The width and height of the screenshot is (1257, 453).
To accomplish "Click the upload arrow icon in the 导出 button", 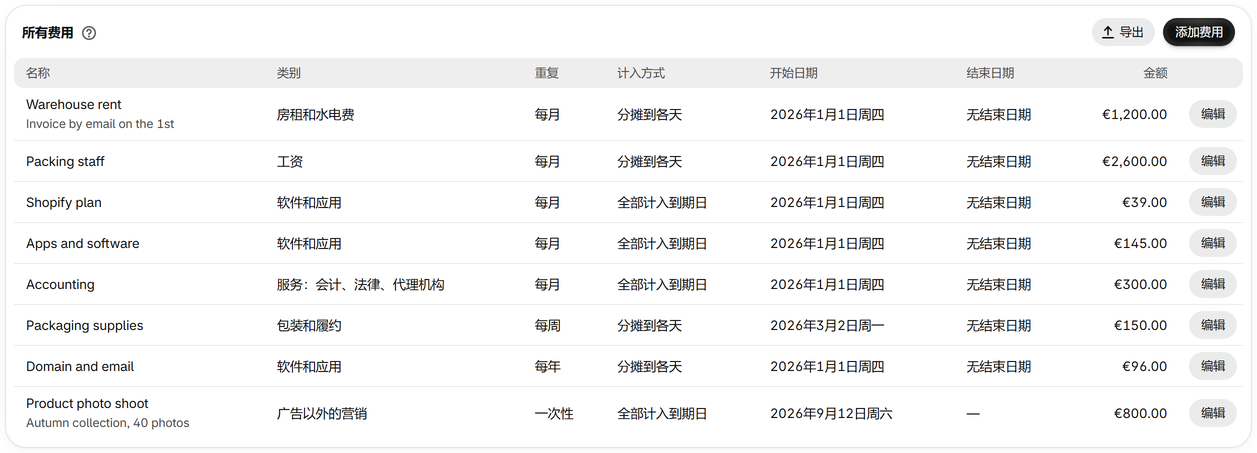I will [x=1108, y=33].
